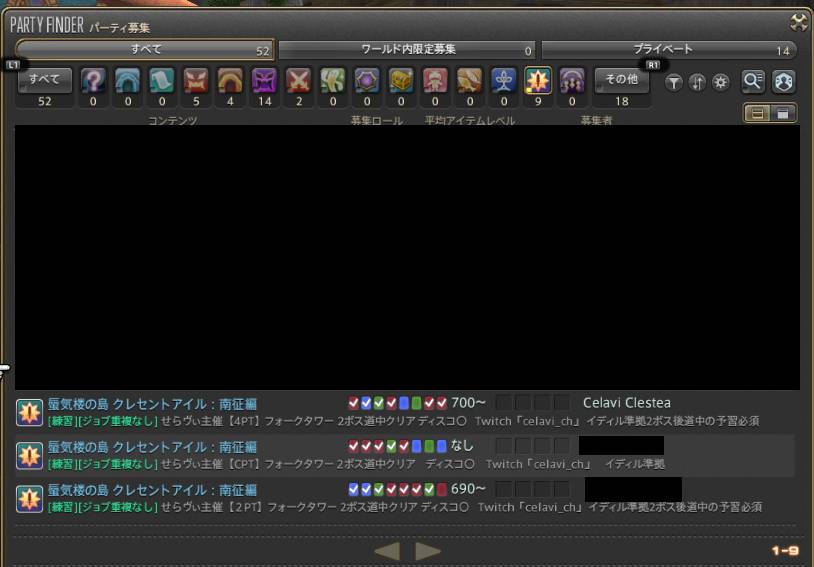Click the 700~ item level value
This screenshot has height=567, width=814.
pos(468,403)
